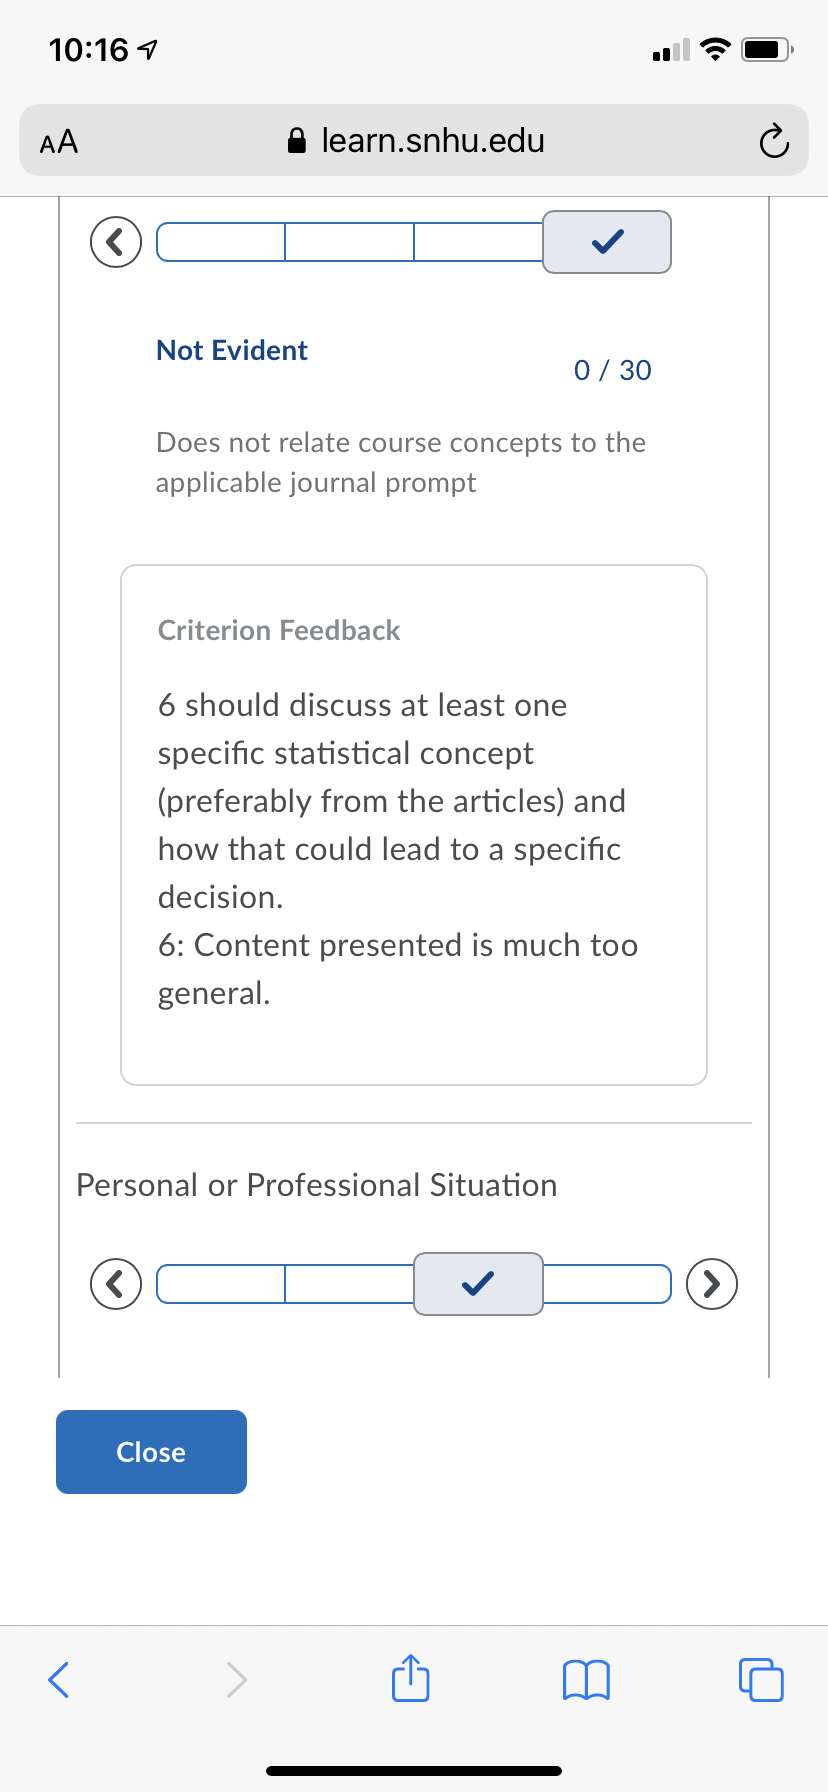Open the Safari share sheet icon
Screen dimensions: 828x1792
[410, 1678]
